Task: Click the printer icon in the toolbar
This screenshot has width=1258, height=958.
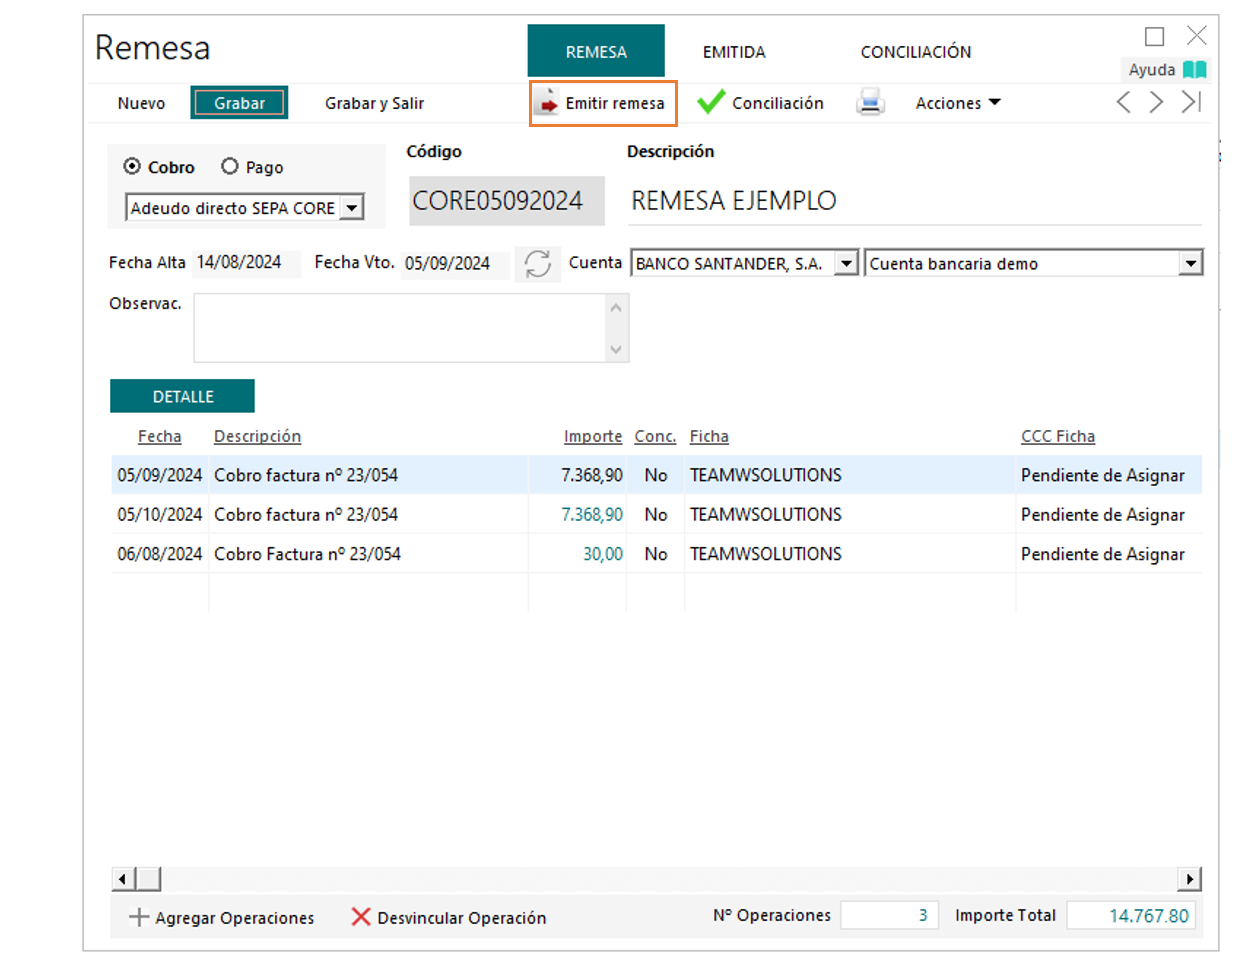Action: (x=870, y=102)
